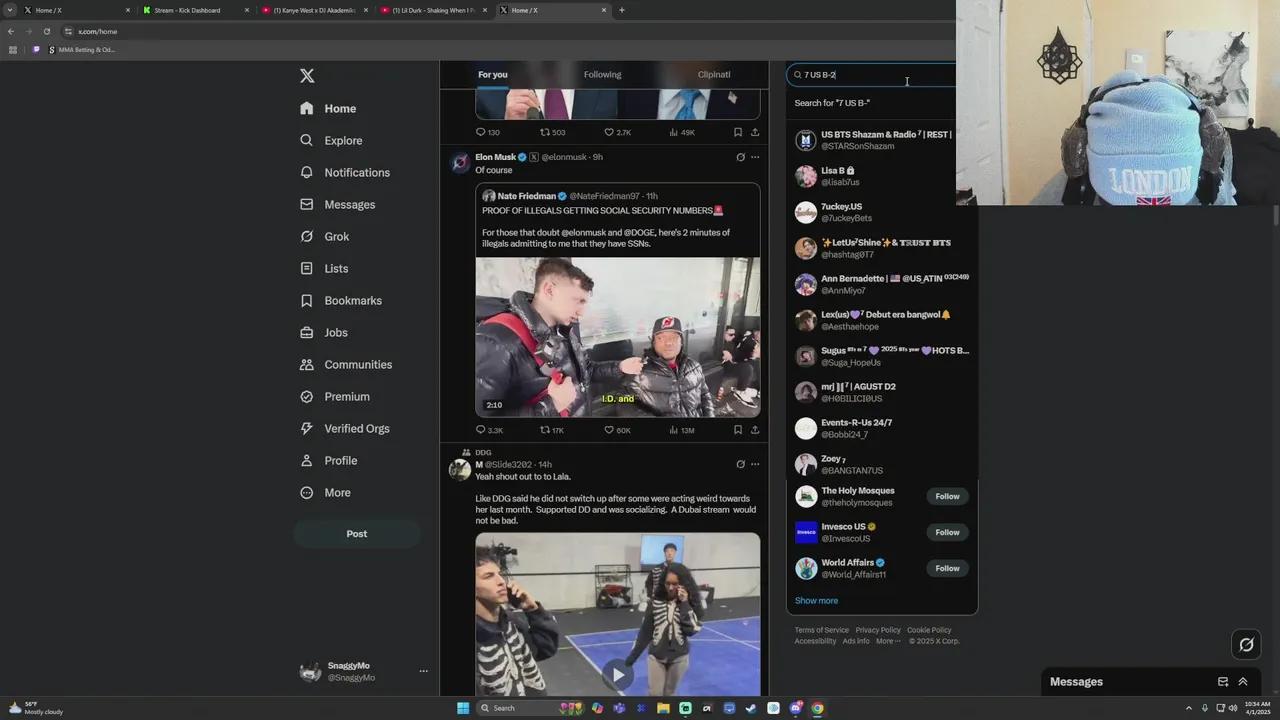The image size is (1280, 720).
Task: Switch to Kanye West x DJ Akademiks tab
Action: tap(314, 10)
